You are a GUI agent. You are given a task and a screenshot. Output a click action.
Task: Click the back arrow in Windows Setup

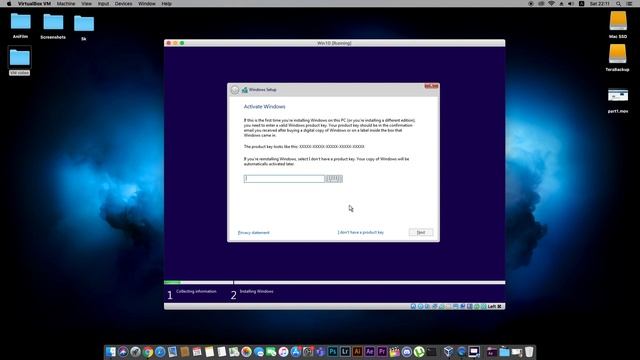pyautogui.click(x=235, y=90)
